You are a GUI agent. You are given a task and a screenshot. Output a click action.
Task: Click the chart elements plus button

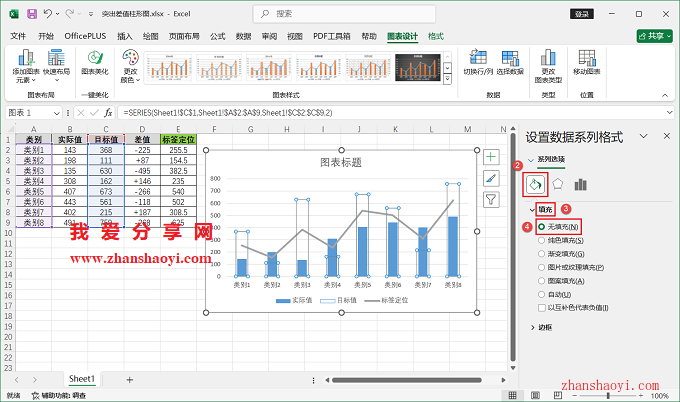(491, 157)
